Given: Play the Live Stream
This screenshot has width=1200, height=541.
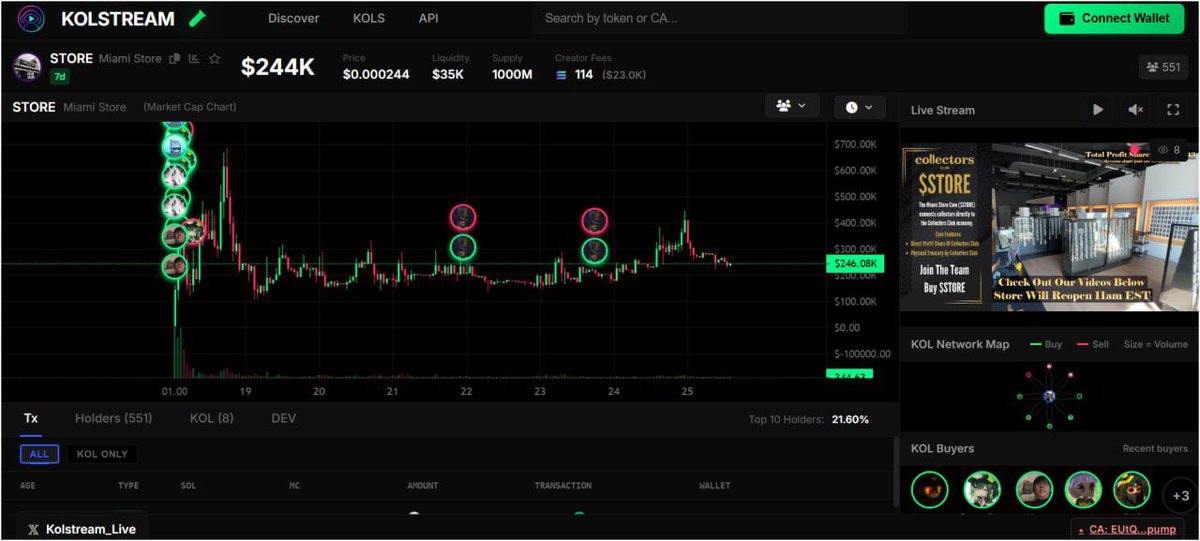Looking at the screenshot, I should 1098,110.
